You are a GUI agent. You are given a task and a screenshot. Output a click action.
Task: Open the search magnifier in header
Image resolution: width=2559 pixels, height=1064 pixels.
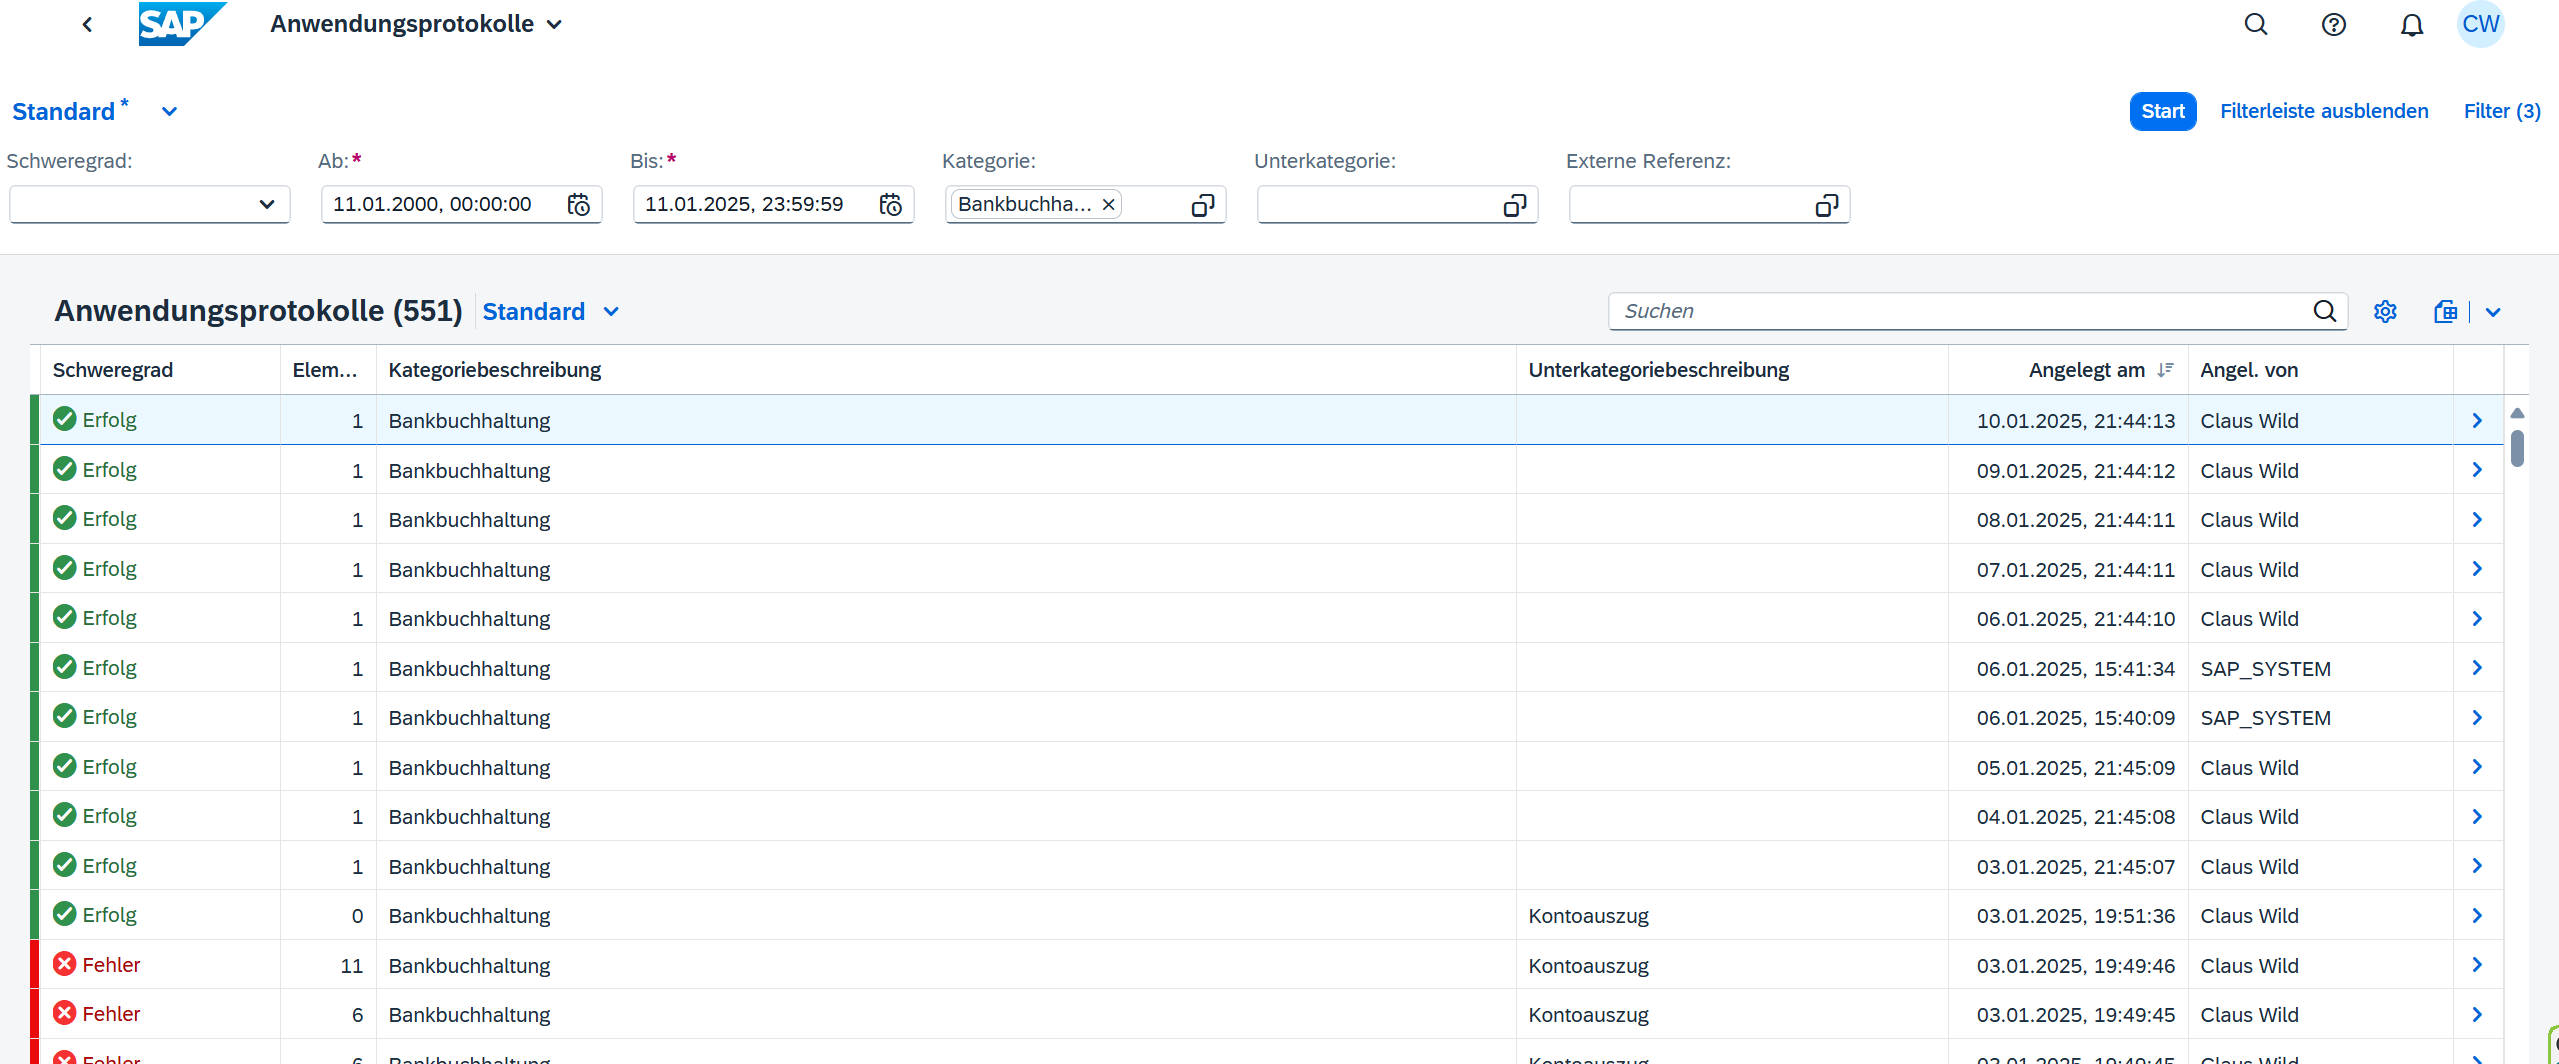click(2255, 25)
